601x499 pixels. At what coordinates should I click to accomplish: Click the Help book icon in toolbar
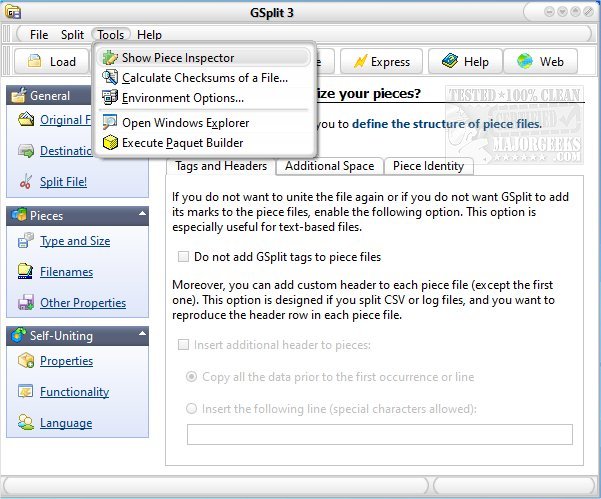tap(450, 61)
